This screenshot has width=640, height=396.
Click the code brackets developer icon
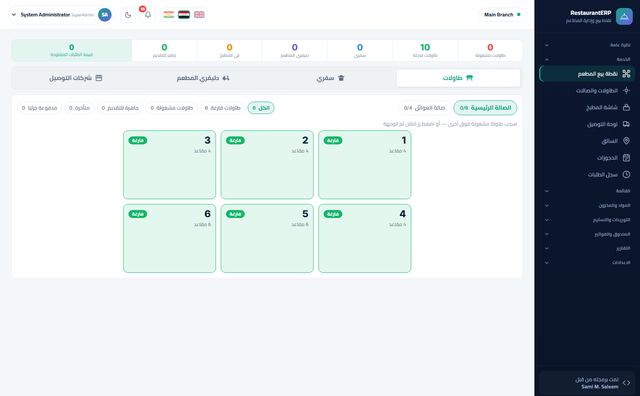click(626, 383)
